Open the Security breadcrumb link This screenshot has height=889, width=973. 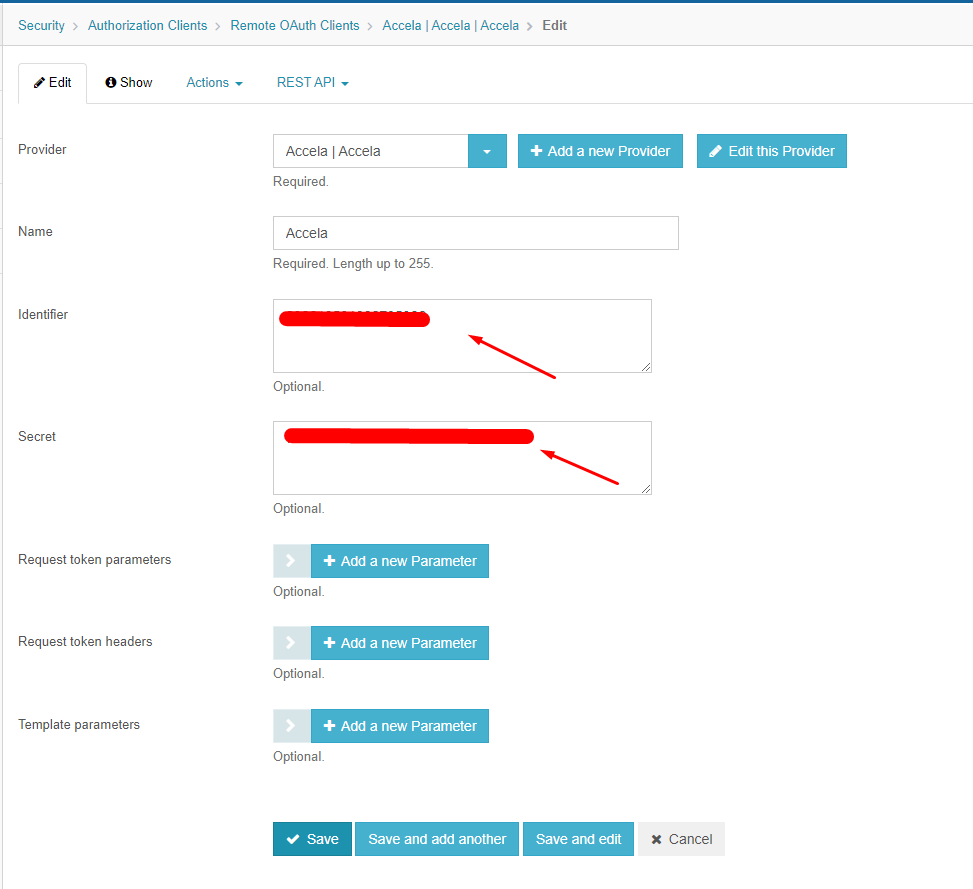41,25
